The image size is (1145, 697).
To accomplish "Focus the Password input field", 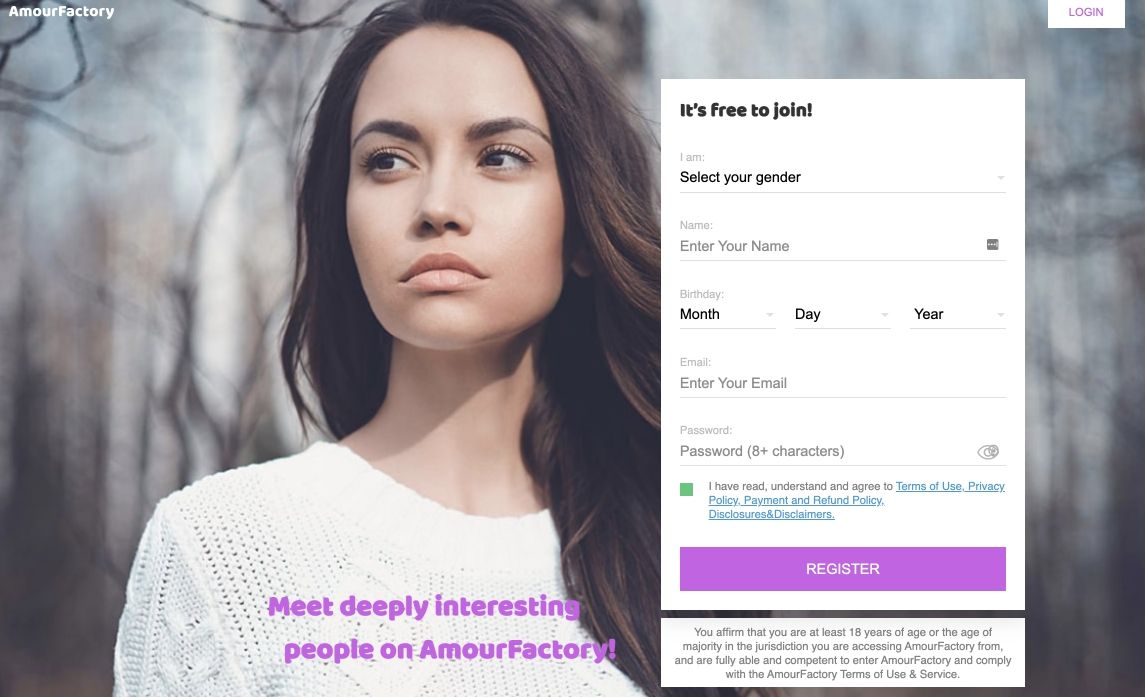I will click(x=827, y=452).
